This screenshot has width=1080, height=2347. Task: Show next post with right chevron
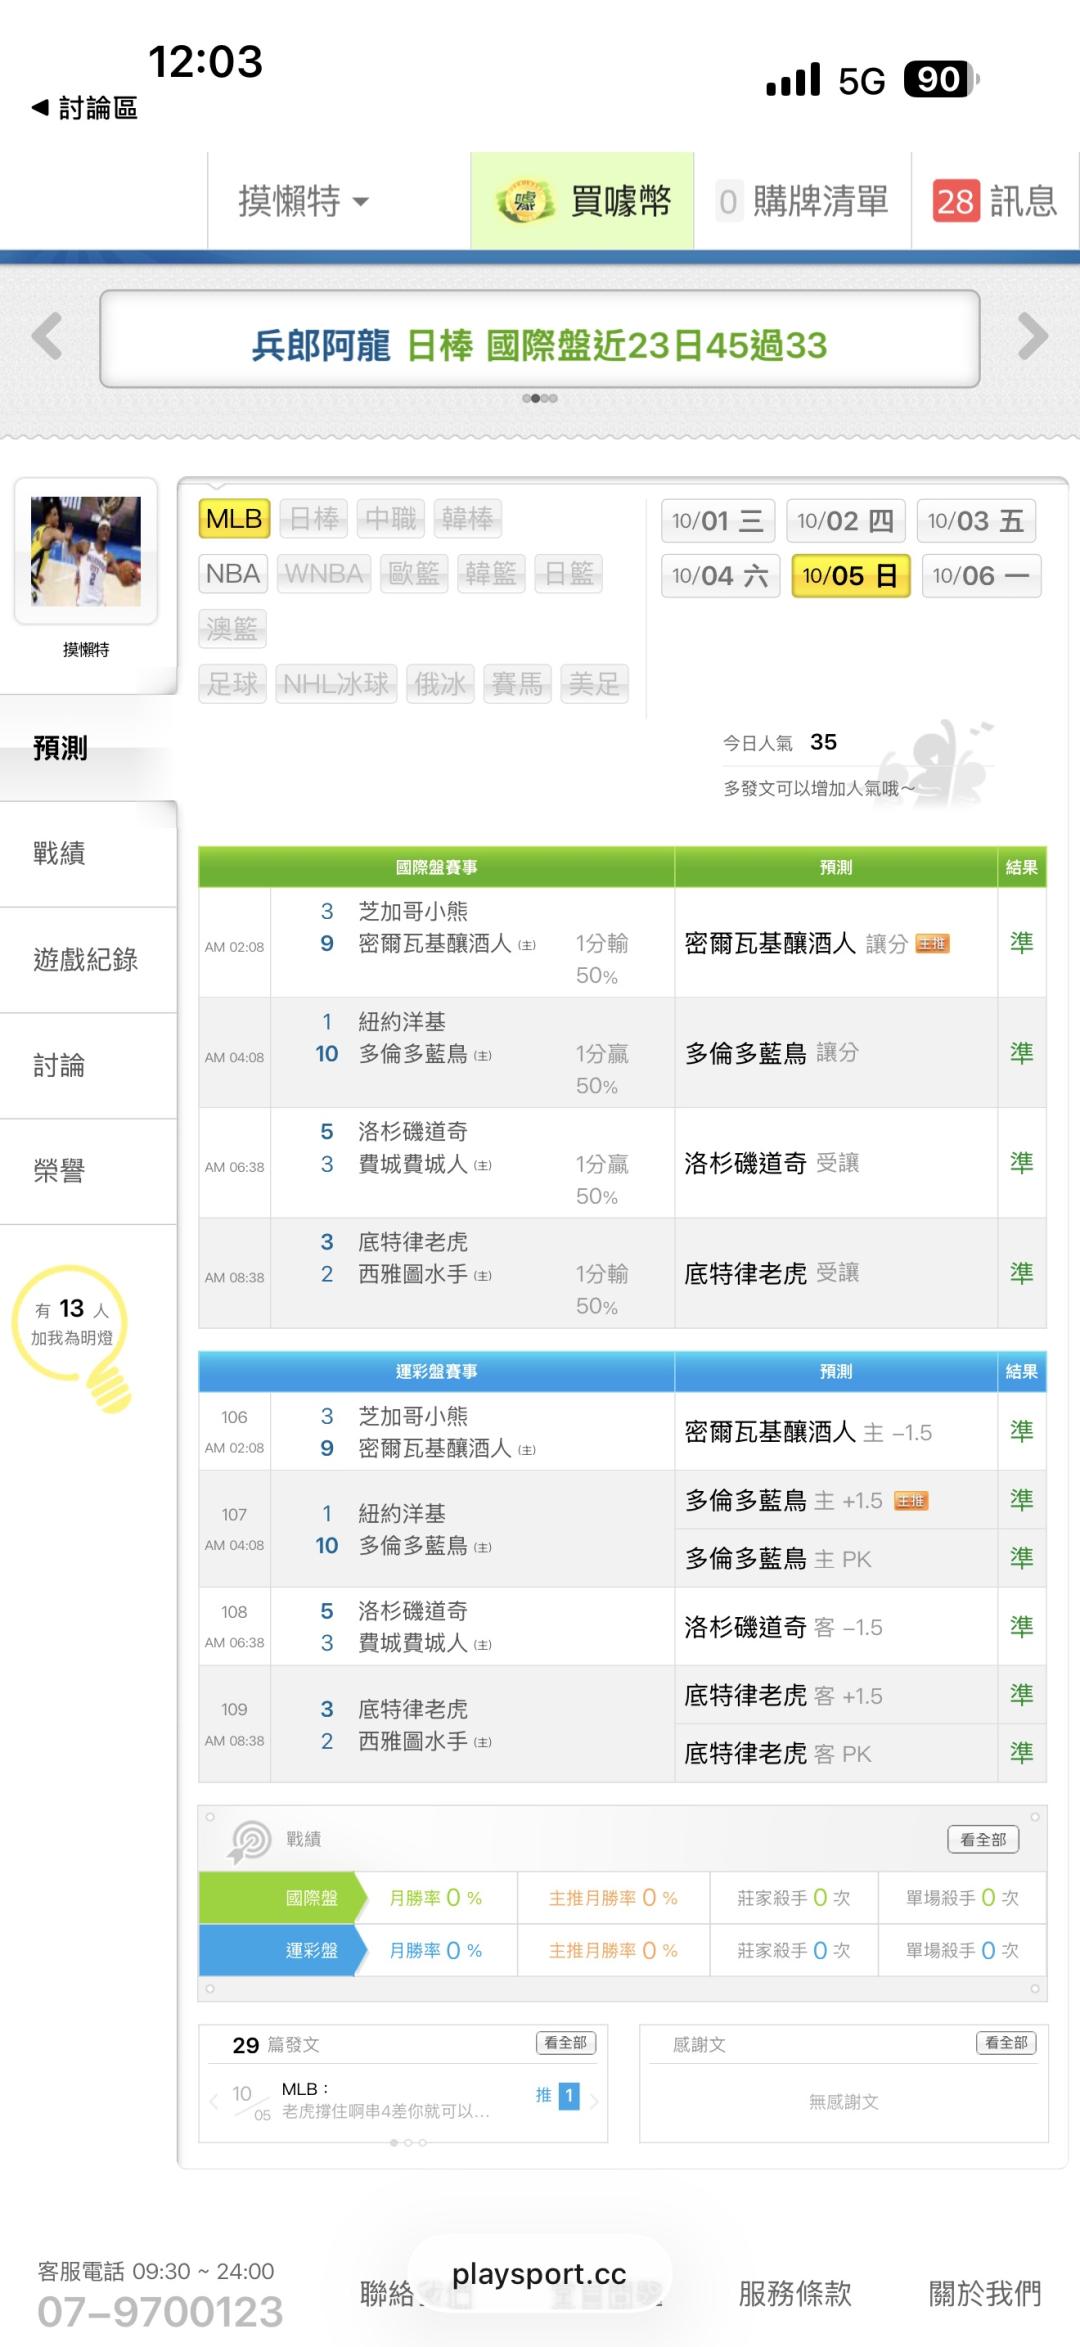(595, 2101)
